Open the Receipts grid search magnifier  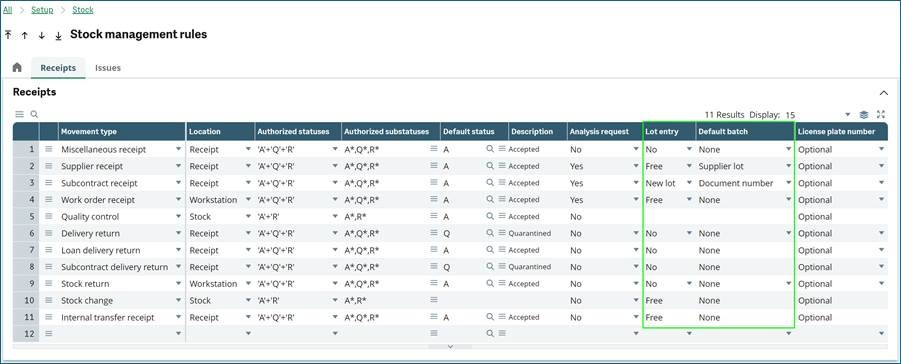(x=34, y=114)
